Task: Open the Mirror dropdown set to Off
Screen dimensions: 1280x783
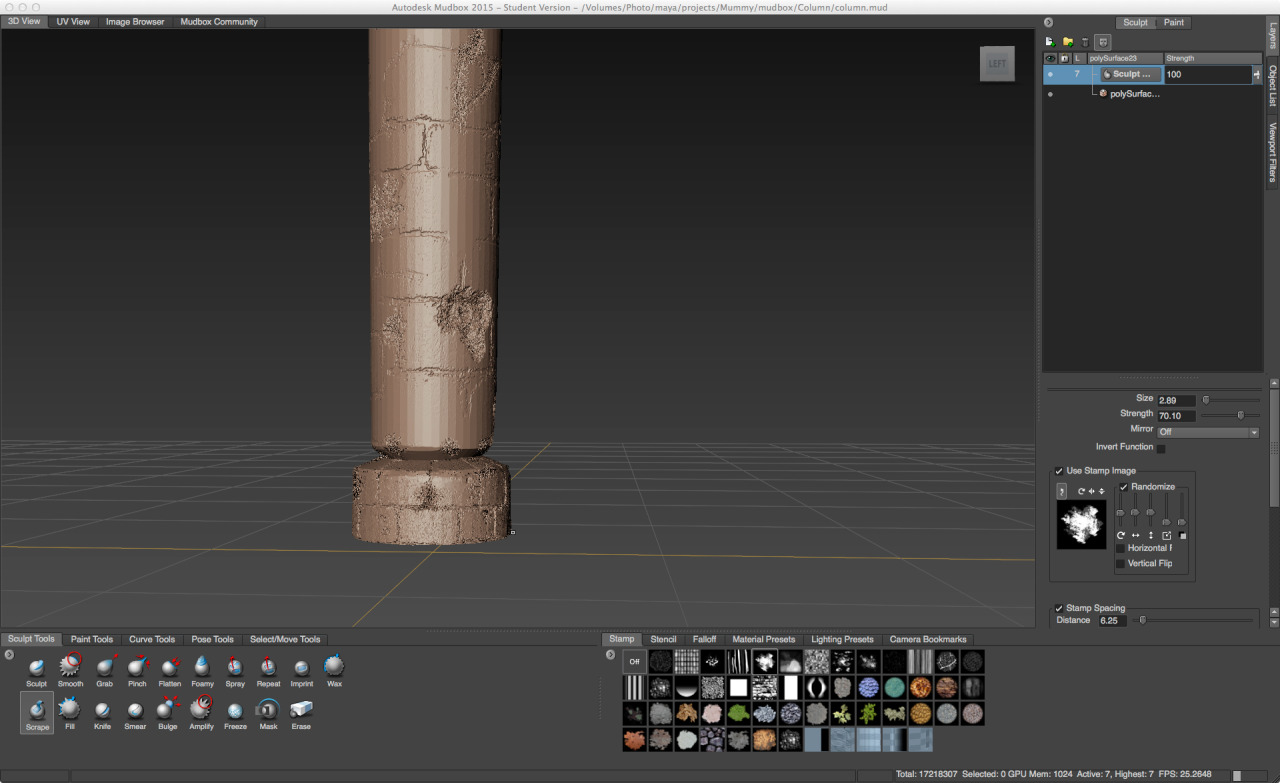Action: [1208, 432]
